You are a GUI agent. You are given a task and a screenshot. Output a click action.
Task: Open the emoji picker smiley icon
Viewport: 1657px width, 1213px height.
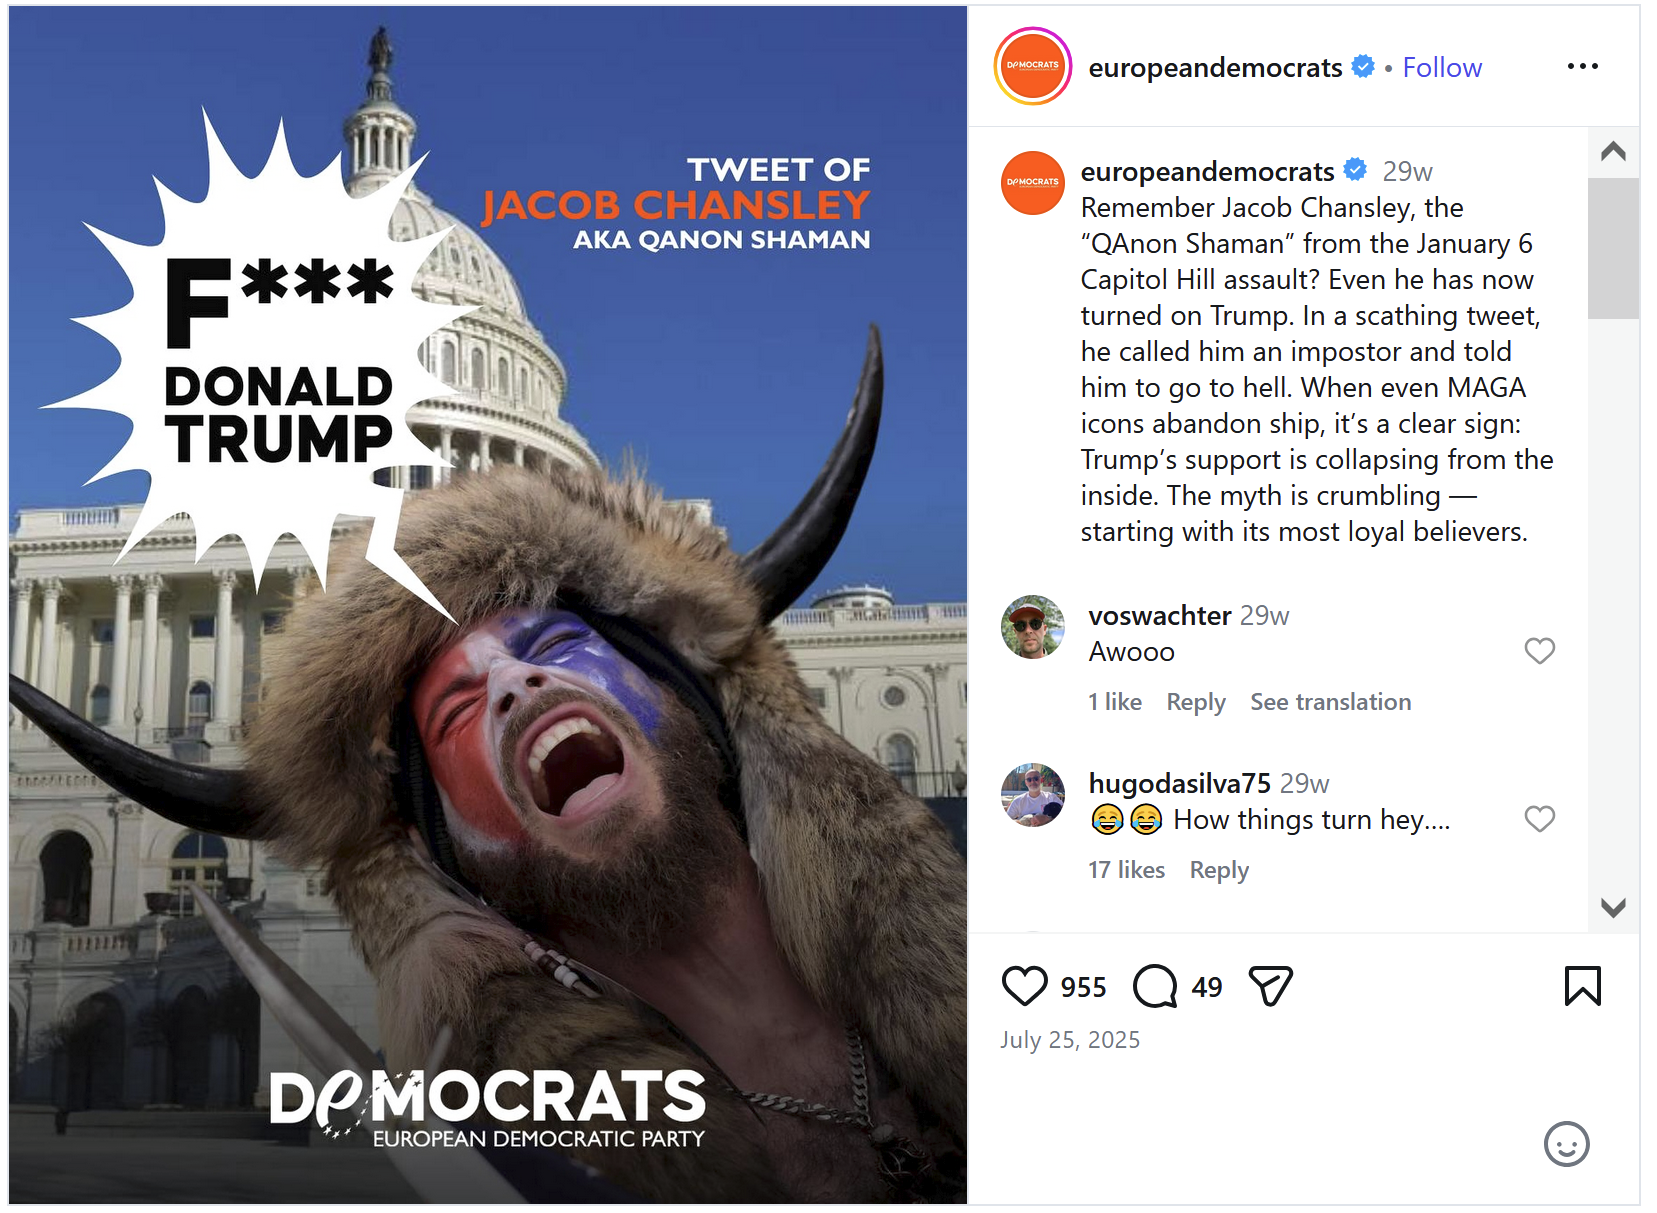point(1566,1143)
